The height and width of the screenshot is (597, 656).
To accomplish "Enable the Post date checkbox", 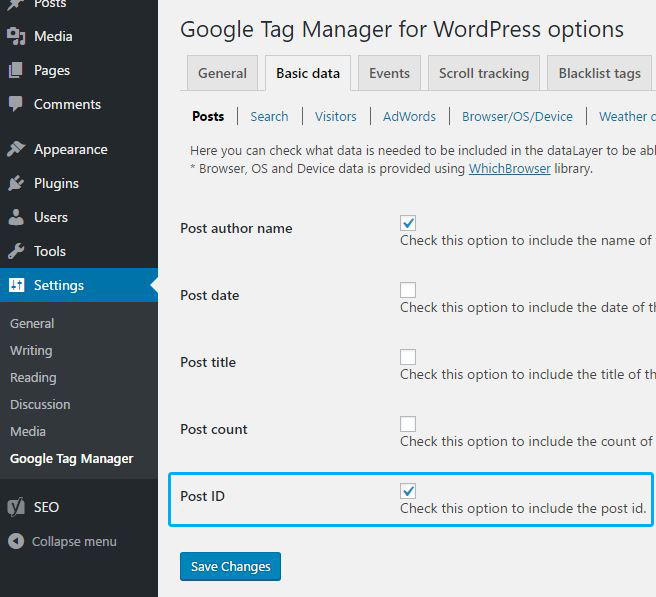I will [408, 290].
